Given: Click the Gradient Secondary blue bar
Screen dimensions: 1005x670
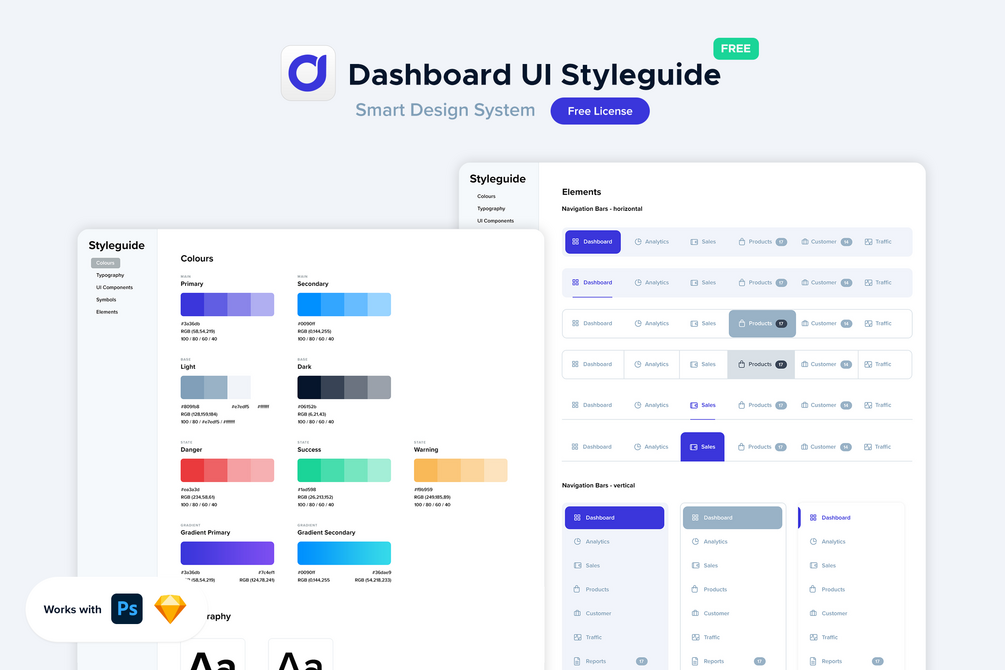Looking at the screenshot, I should tap(344, 553).
